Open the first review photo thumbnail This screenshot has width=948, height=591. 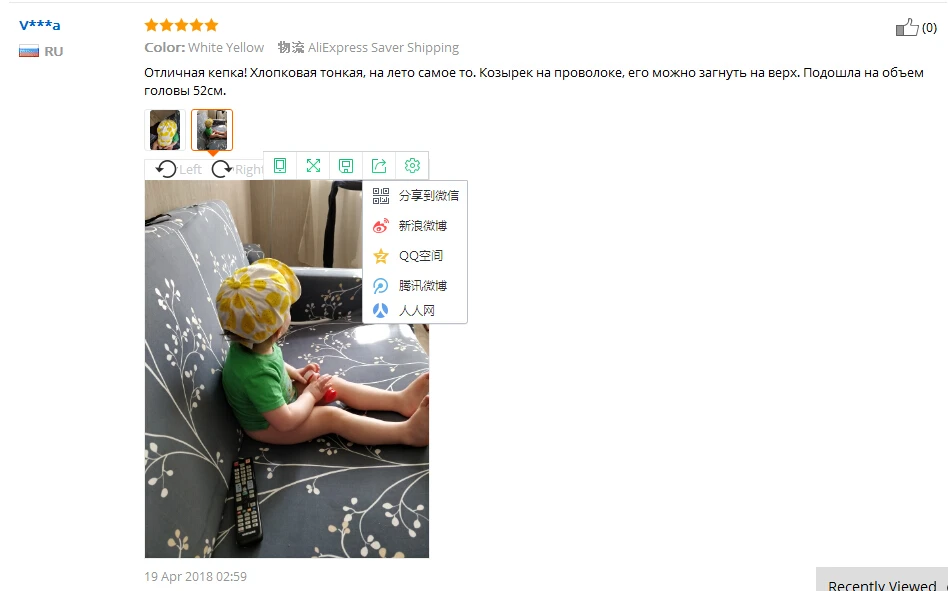pos(164,130)
